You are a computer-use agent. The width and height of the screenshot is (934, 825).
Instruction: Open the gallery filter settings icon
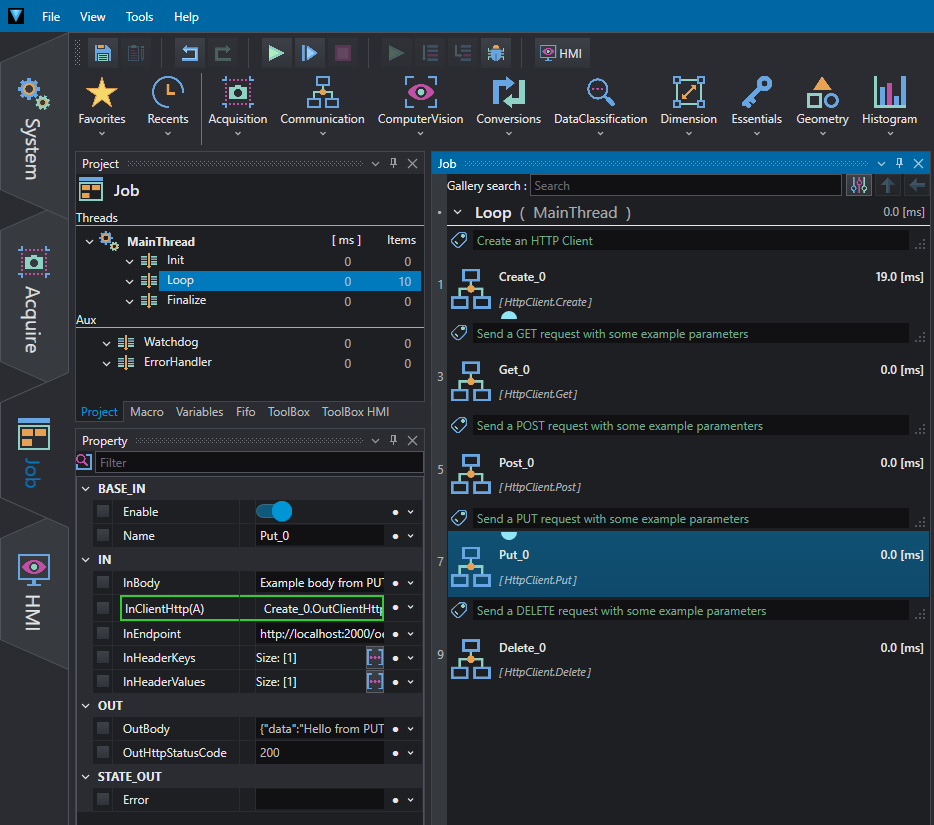[x=858, y=186]
